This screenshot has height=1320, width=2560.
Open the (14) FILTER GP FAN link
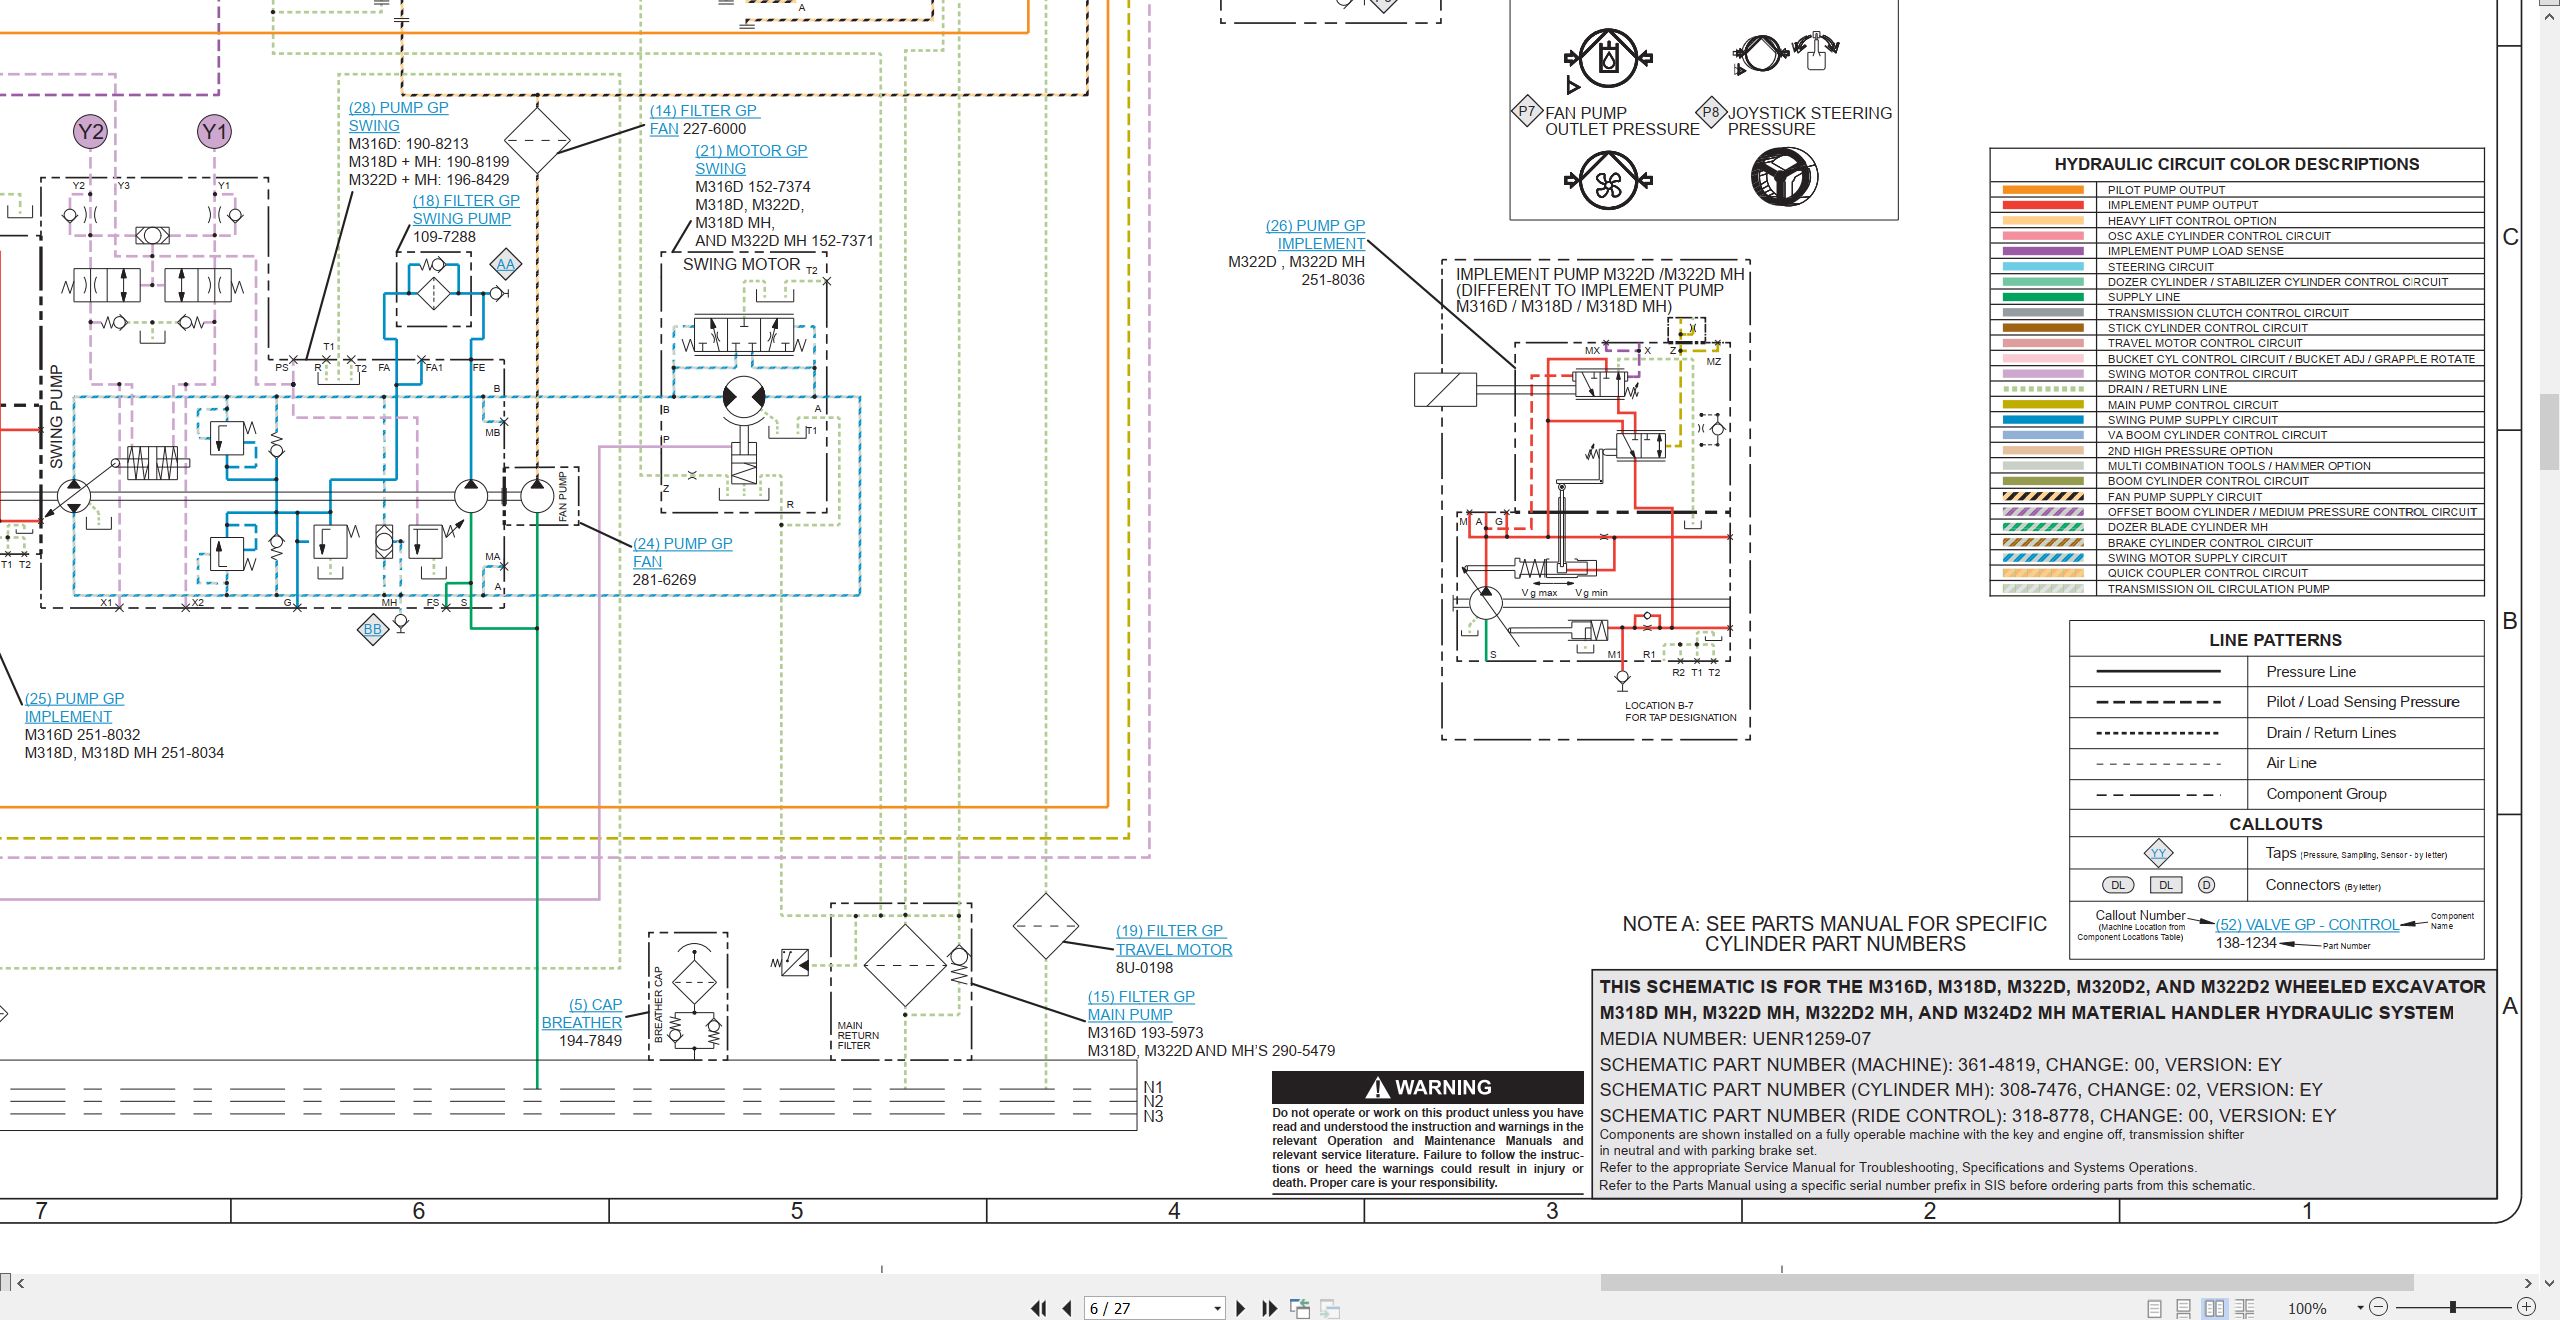tap(704, 119)
